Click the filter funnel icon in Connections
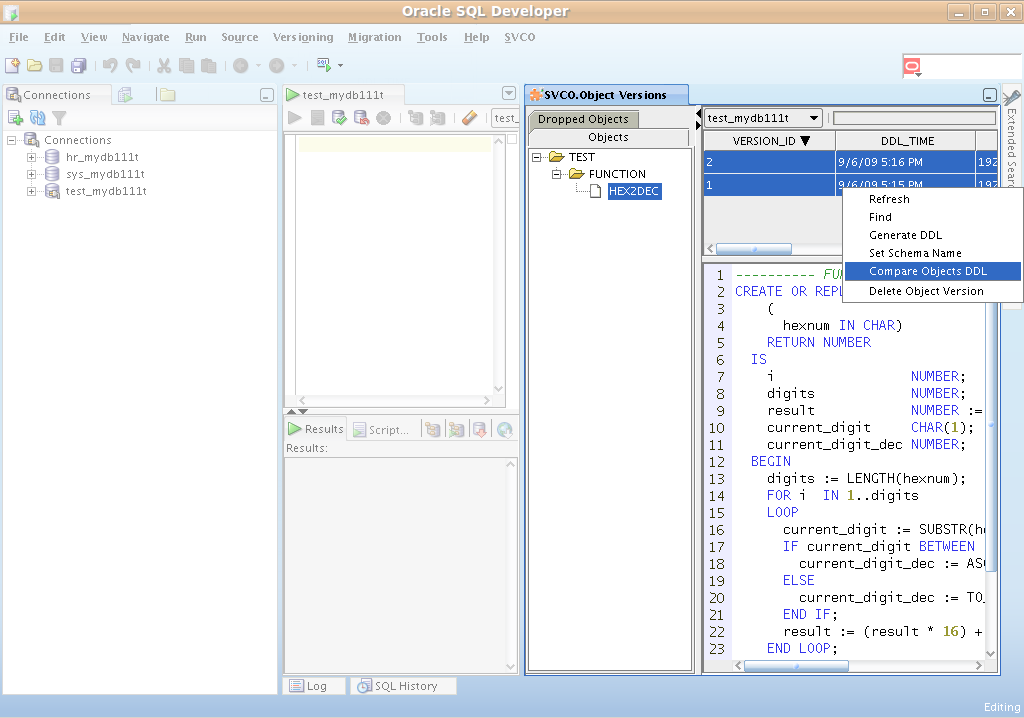 pyautogui.click(x=59, y=118)
